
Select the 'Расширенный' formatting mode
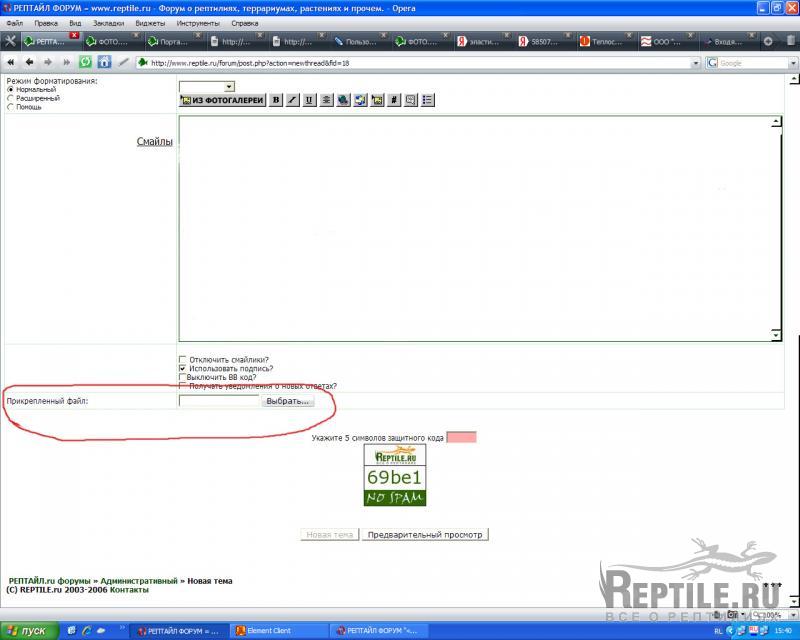(x=11, y=98)
